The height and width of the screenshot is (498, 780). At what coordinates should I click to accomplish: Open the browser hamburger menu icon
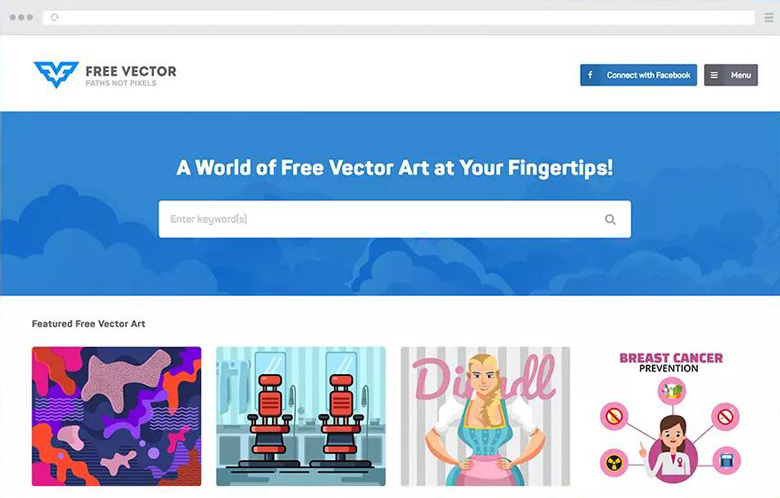[x=769, y=17]
